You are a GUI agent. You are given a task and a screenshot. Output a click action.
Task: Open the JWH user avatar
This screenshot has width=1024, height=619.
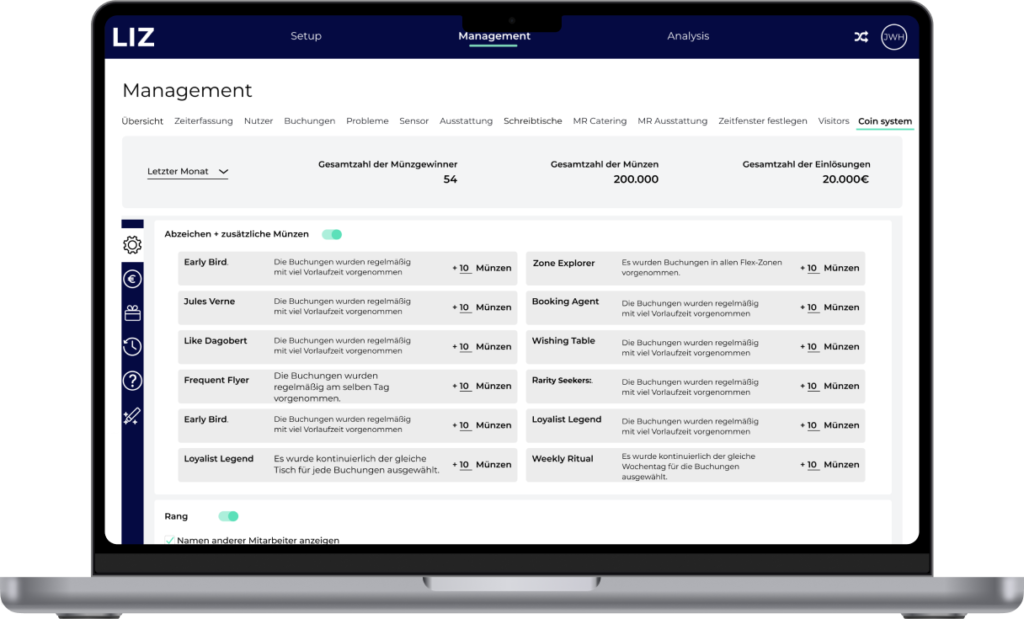893,37
